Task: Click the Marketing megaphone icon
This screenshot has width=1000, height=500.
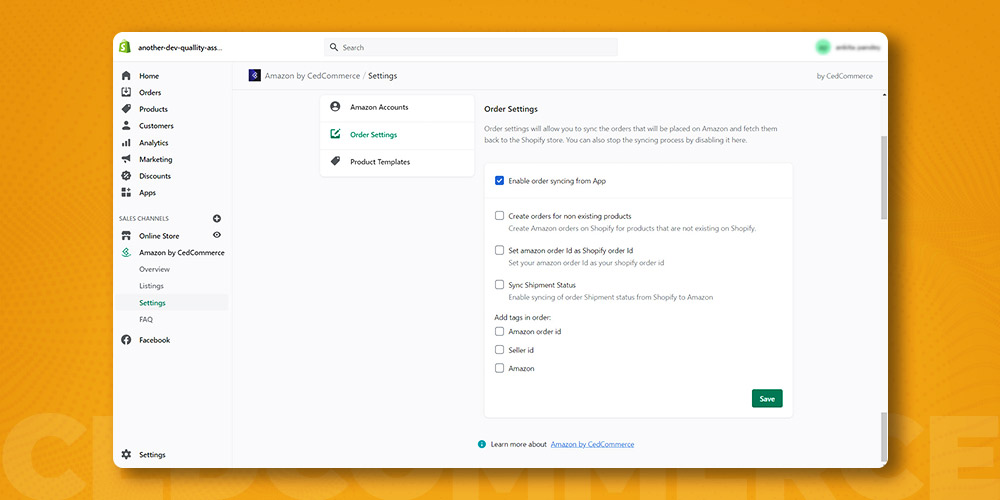Action: pos(126,159)
